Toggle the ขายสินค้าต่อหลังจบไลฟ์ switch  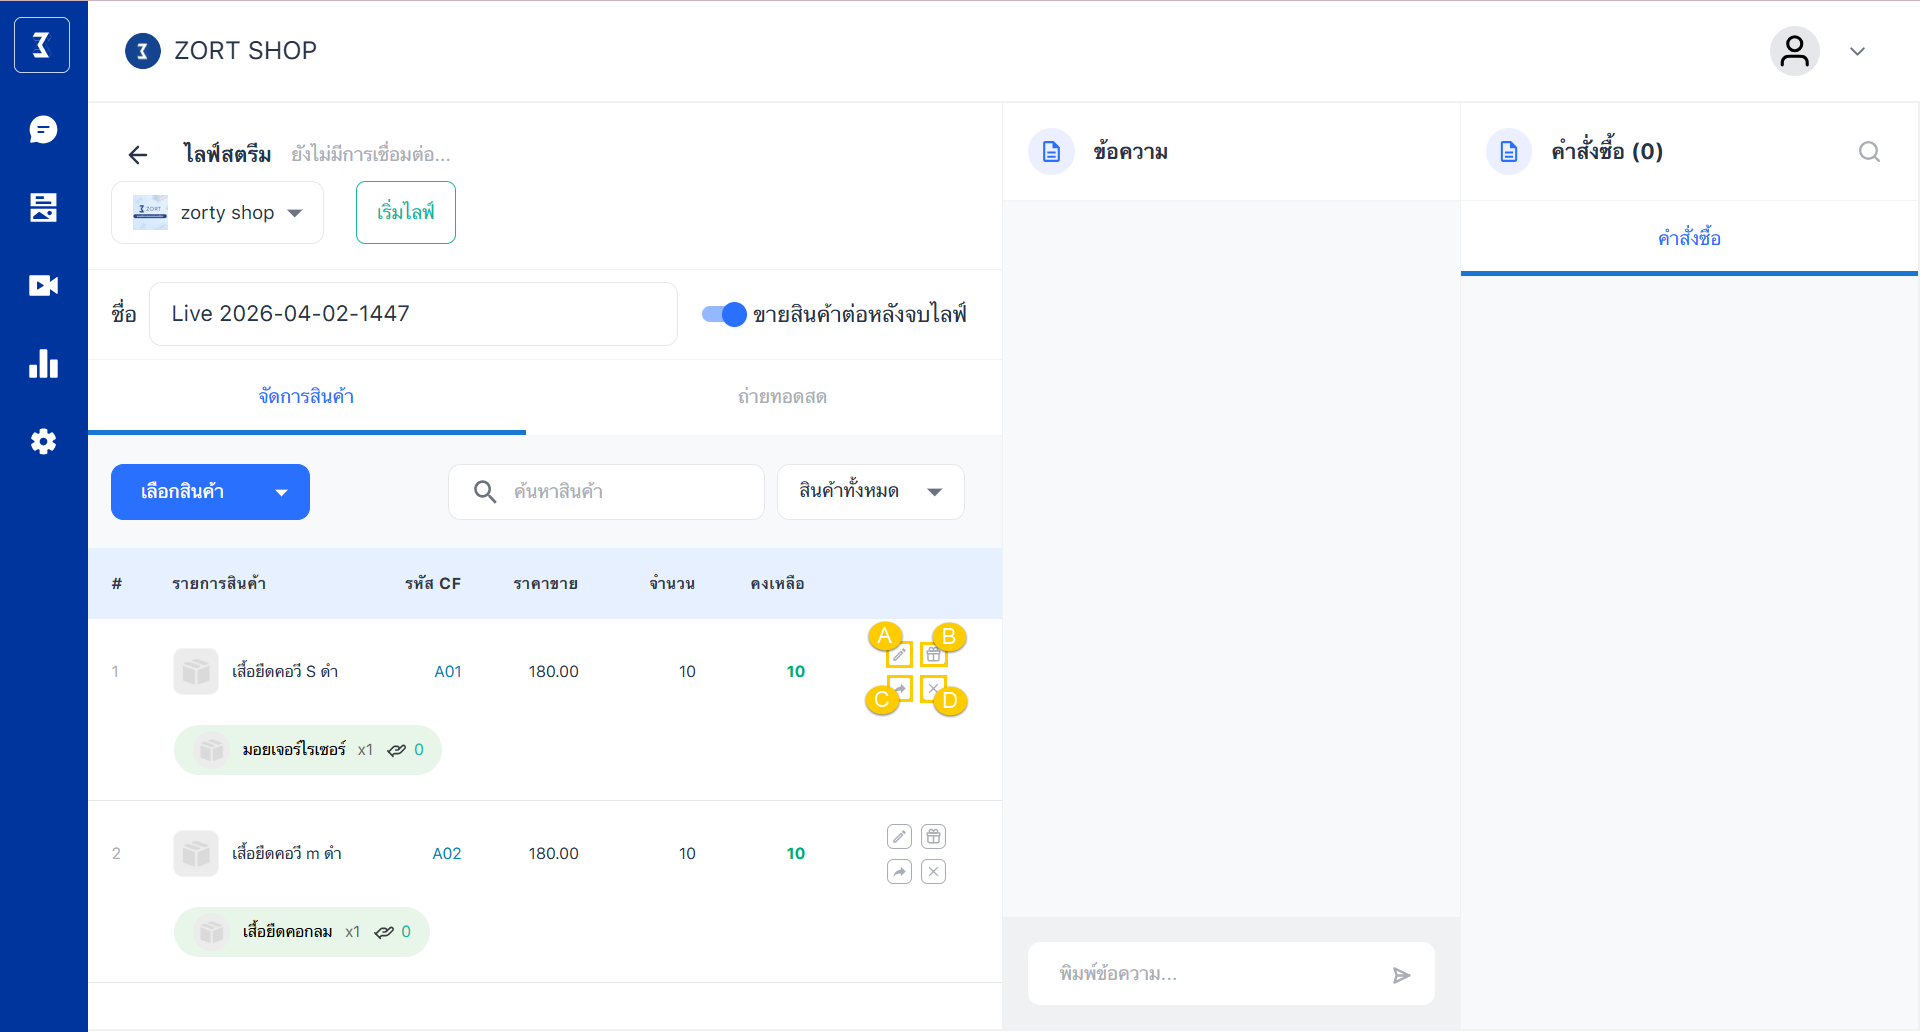[x=724, y=314]
